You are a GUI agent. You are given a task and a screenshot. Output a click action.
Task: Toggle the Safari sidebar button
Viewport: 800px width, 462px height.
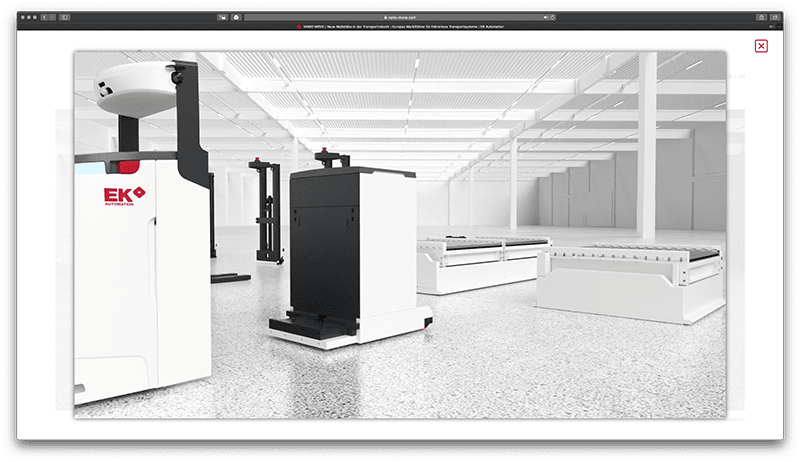[x=65, y=17]
